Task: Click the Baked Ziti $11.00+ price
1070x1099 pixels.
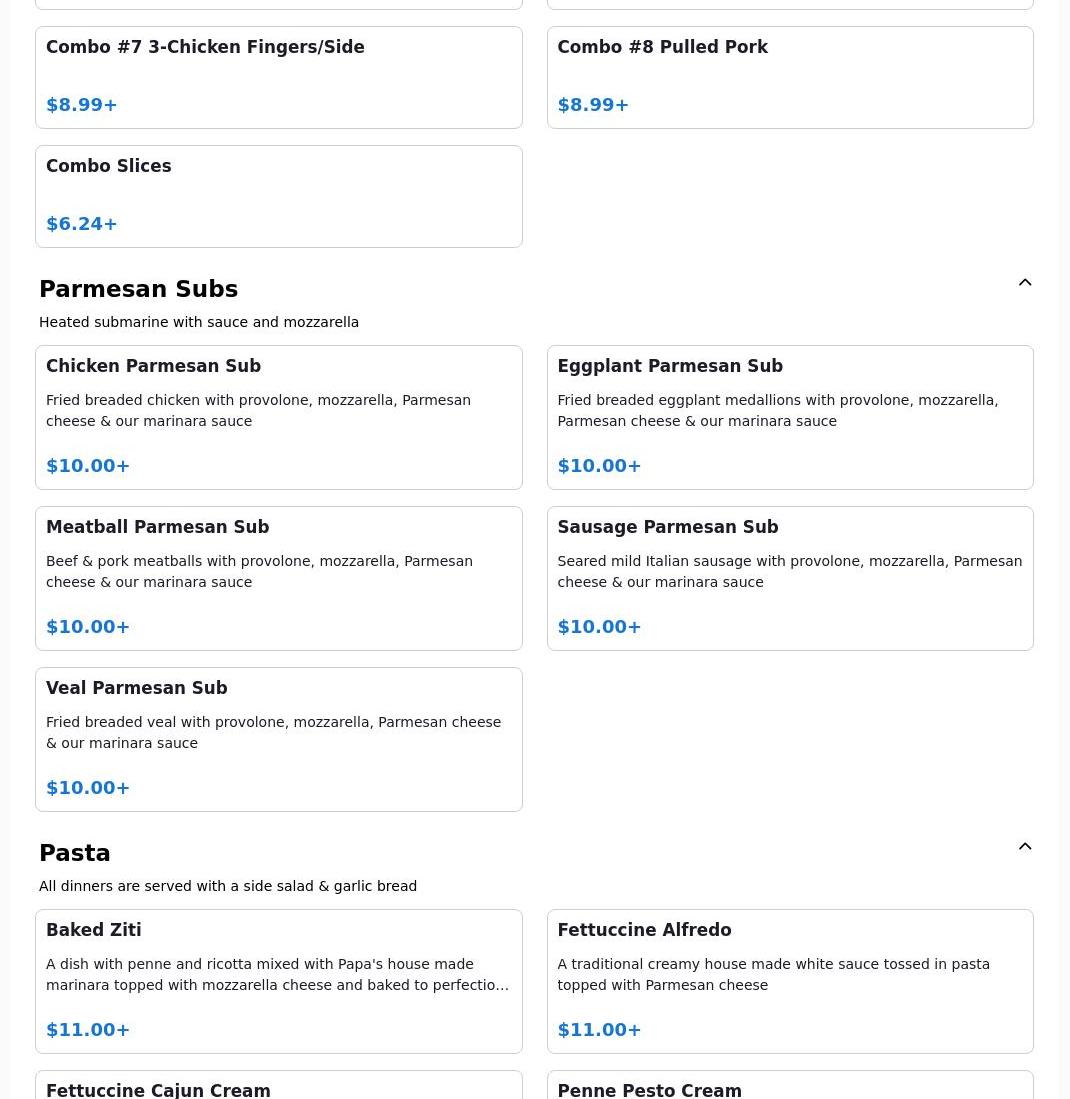Action: [x=88, y=1030]
